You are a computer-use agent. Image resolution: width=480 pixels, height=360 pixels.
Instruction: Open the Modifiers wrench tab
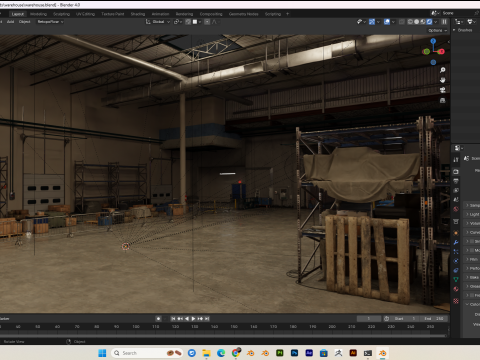pos(456,242)
